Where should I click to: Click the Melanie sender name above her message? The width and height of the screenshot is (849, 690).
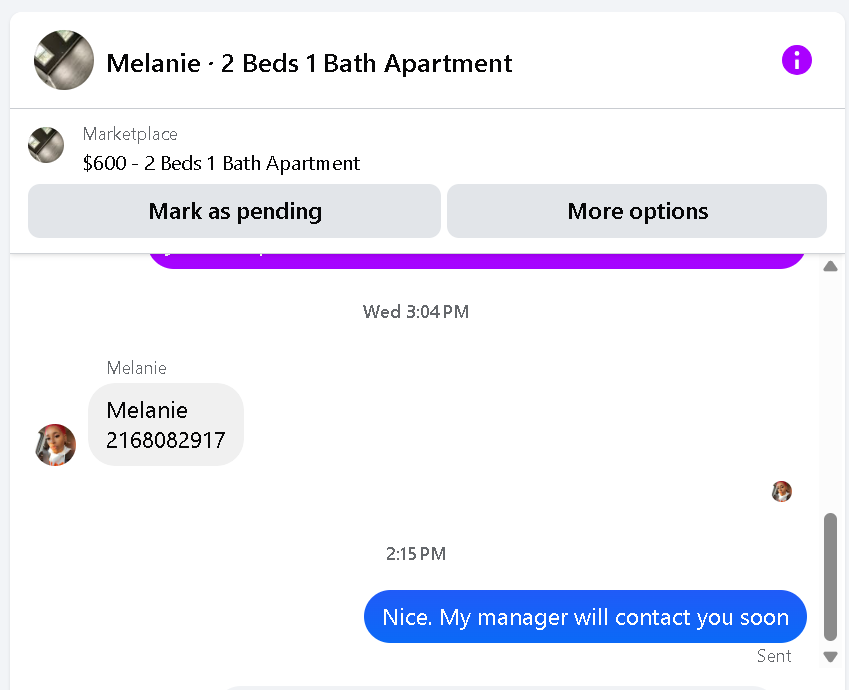[x=137, y=368]
